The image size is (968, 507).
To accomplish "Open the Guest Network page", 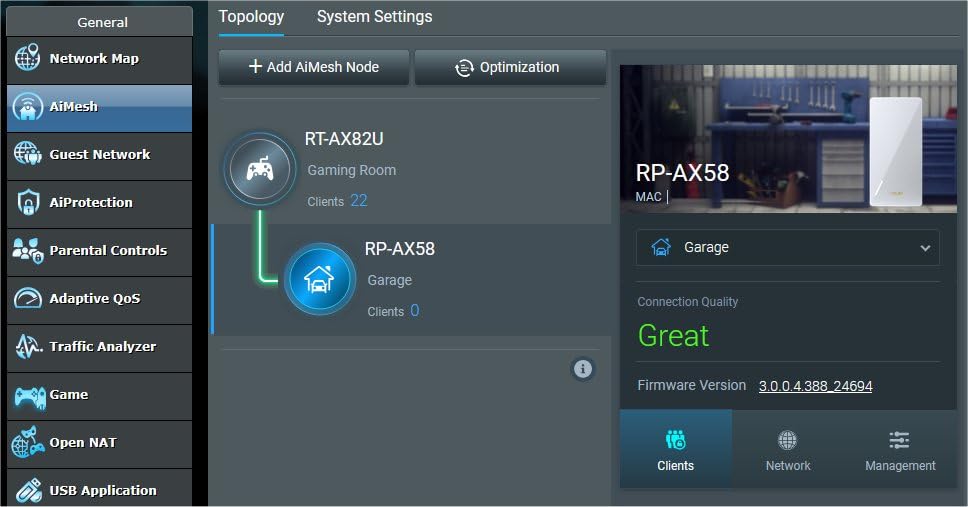I will click(99, 156).
